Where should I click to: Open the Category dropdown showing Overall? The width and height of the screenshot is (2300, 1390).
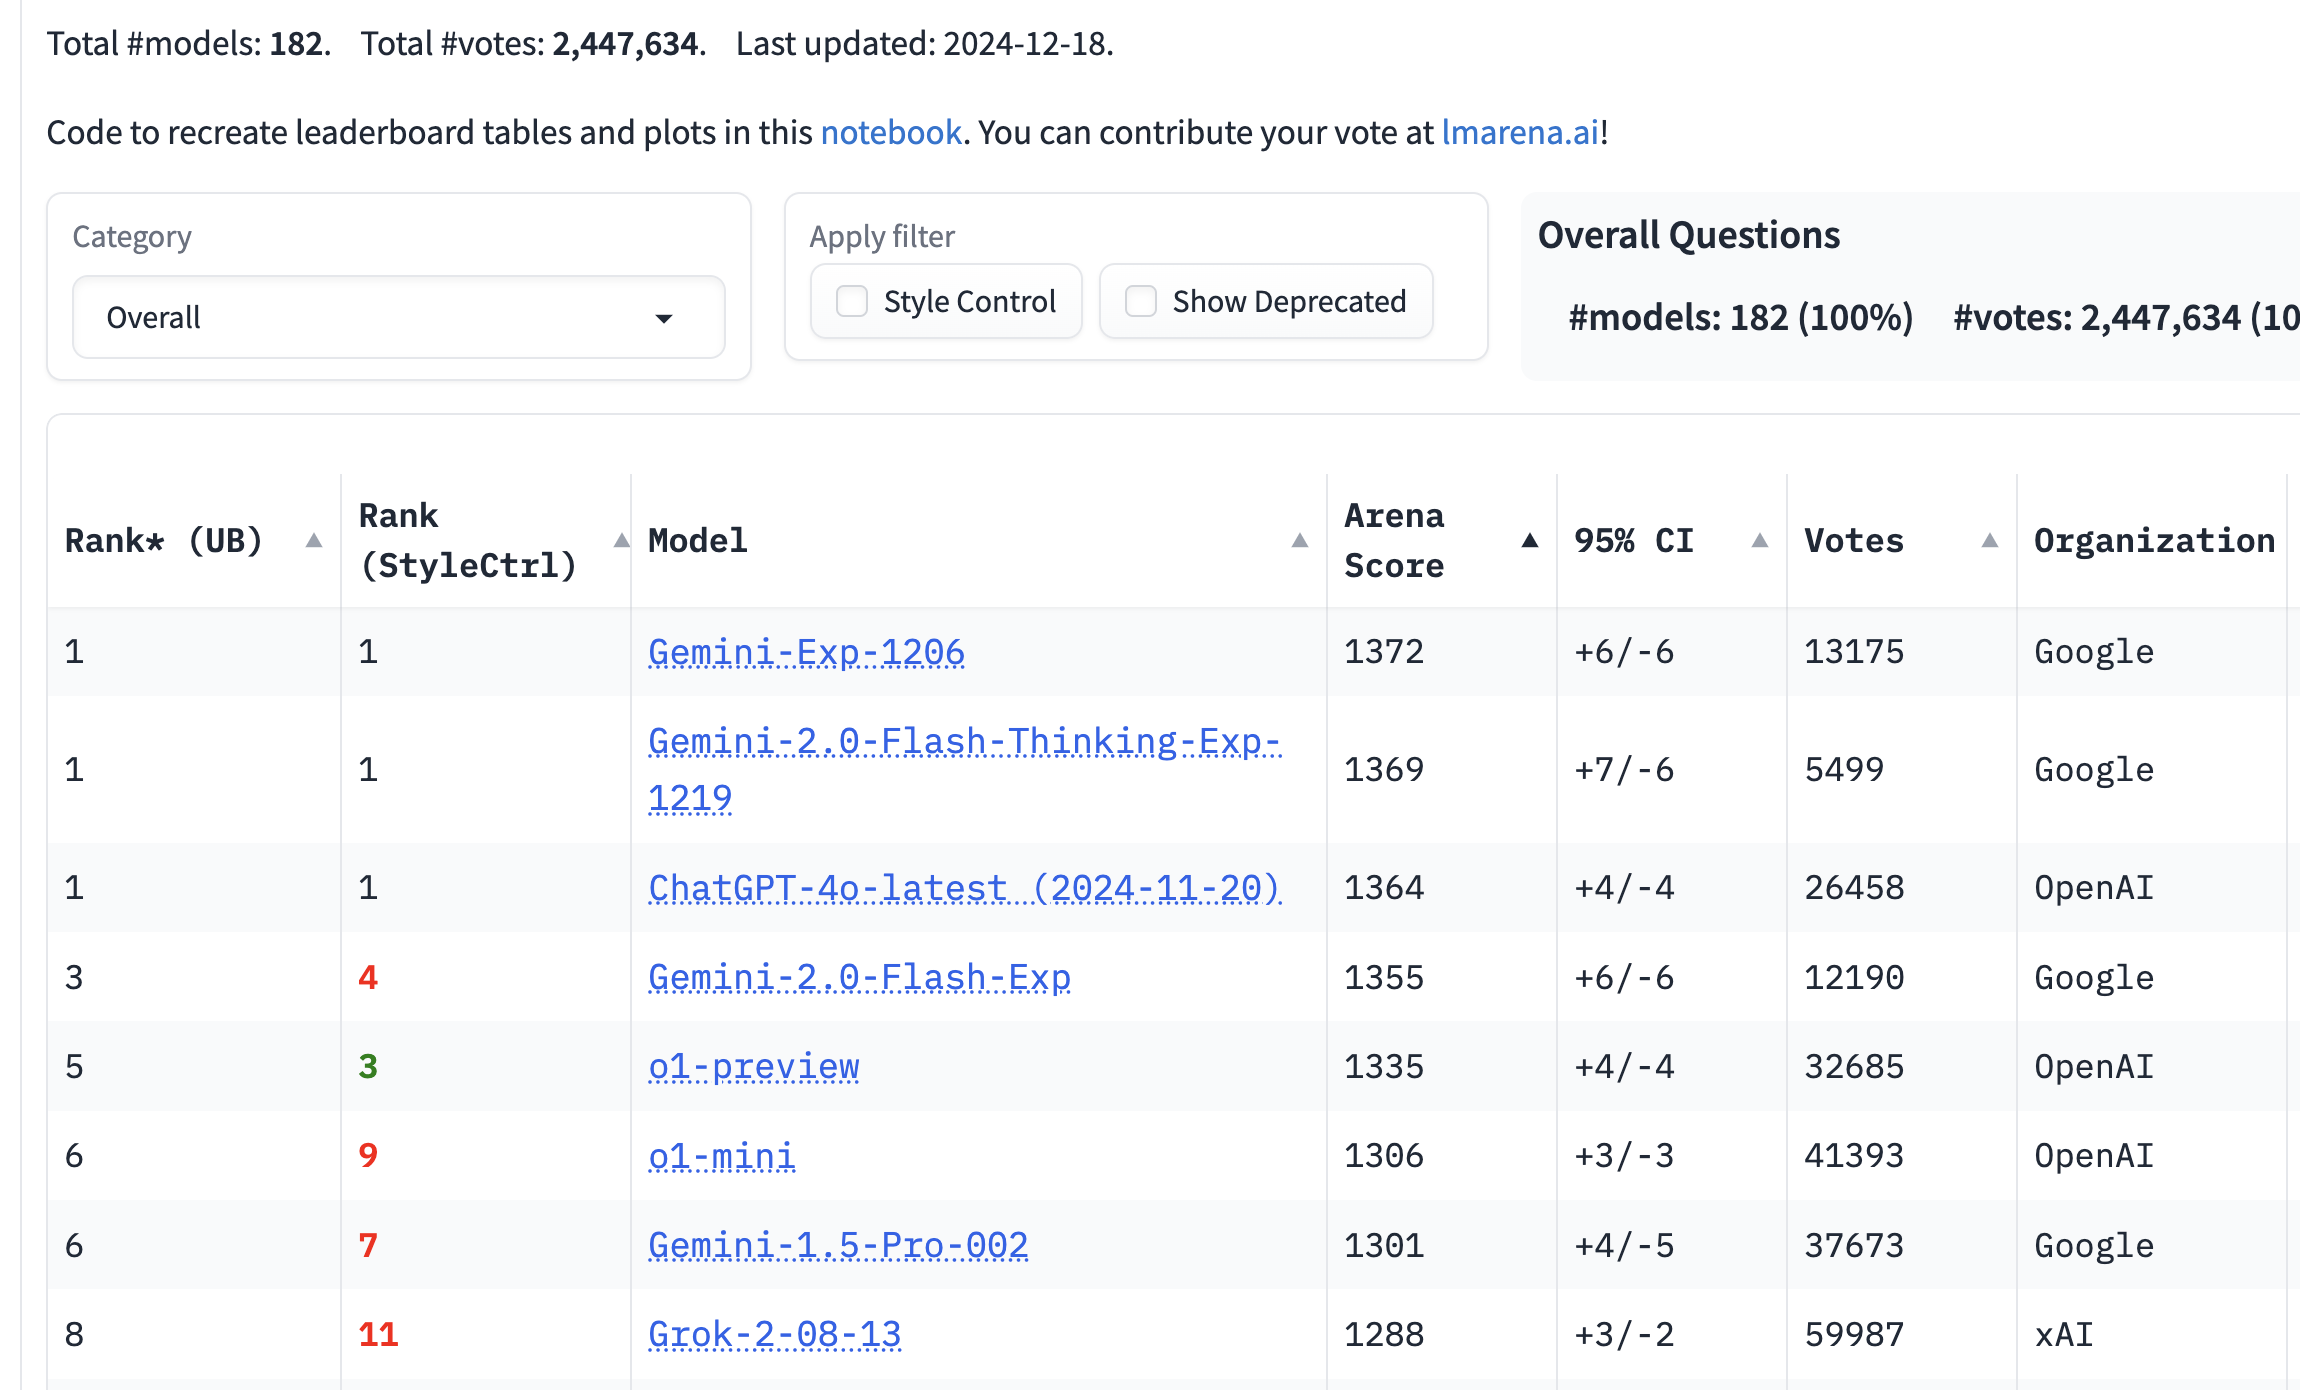coord(398,318)
